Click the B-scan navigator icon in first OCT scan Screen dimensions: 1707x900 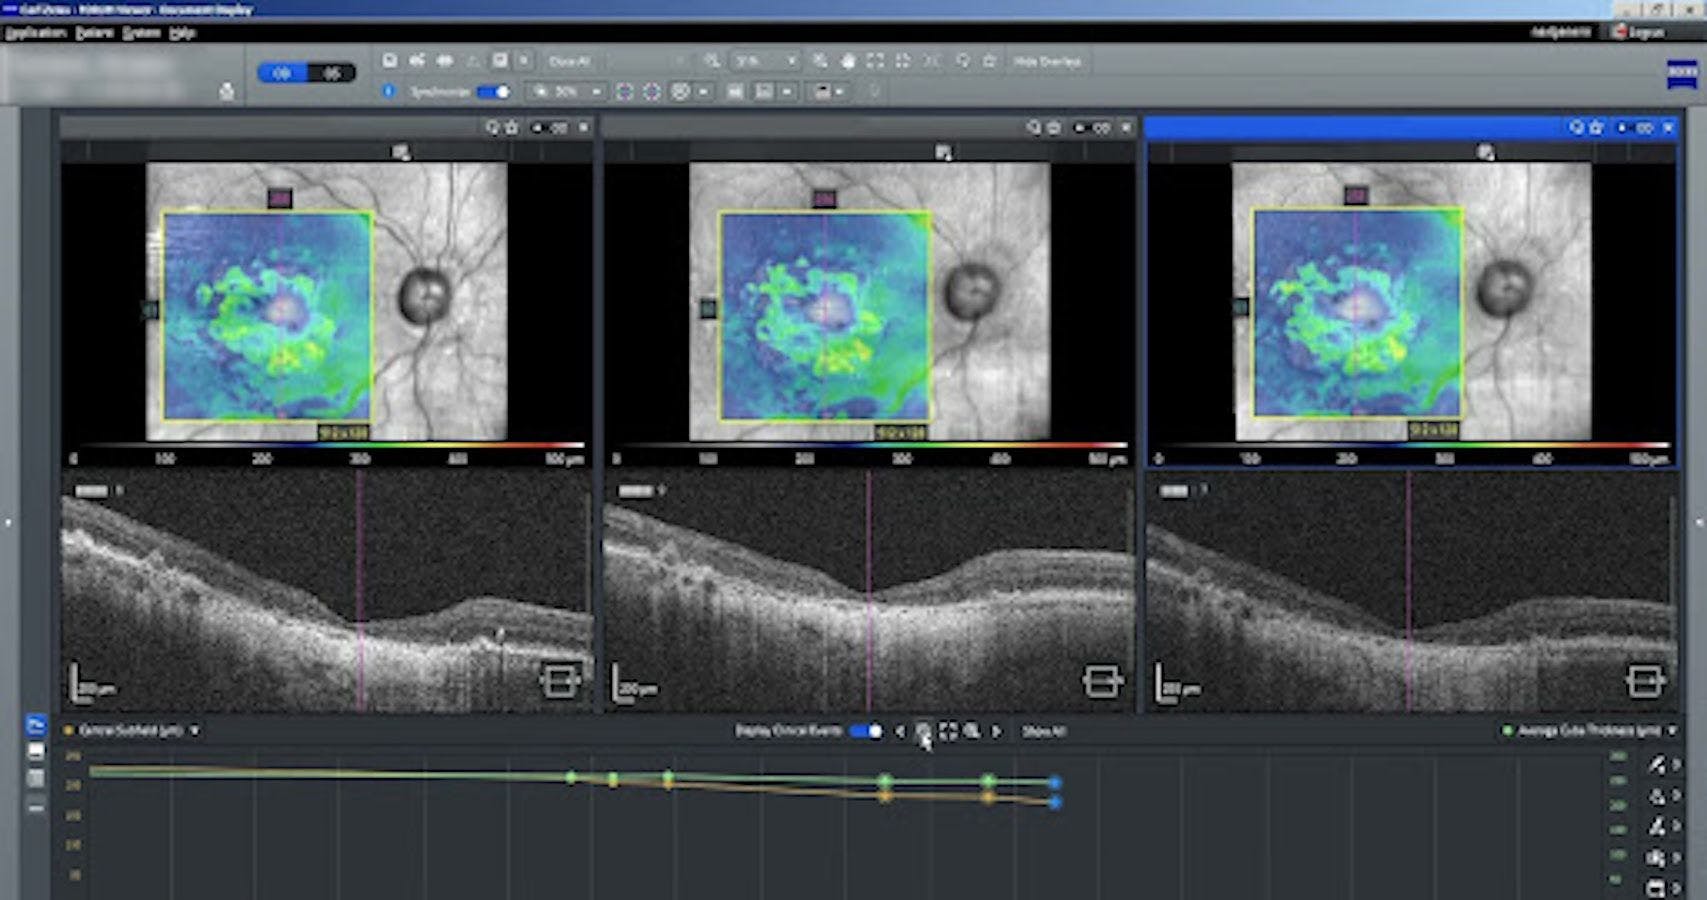560,682
